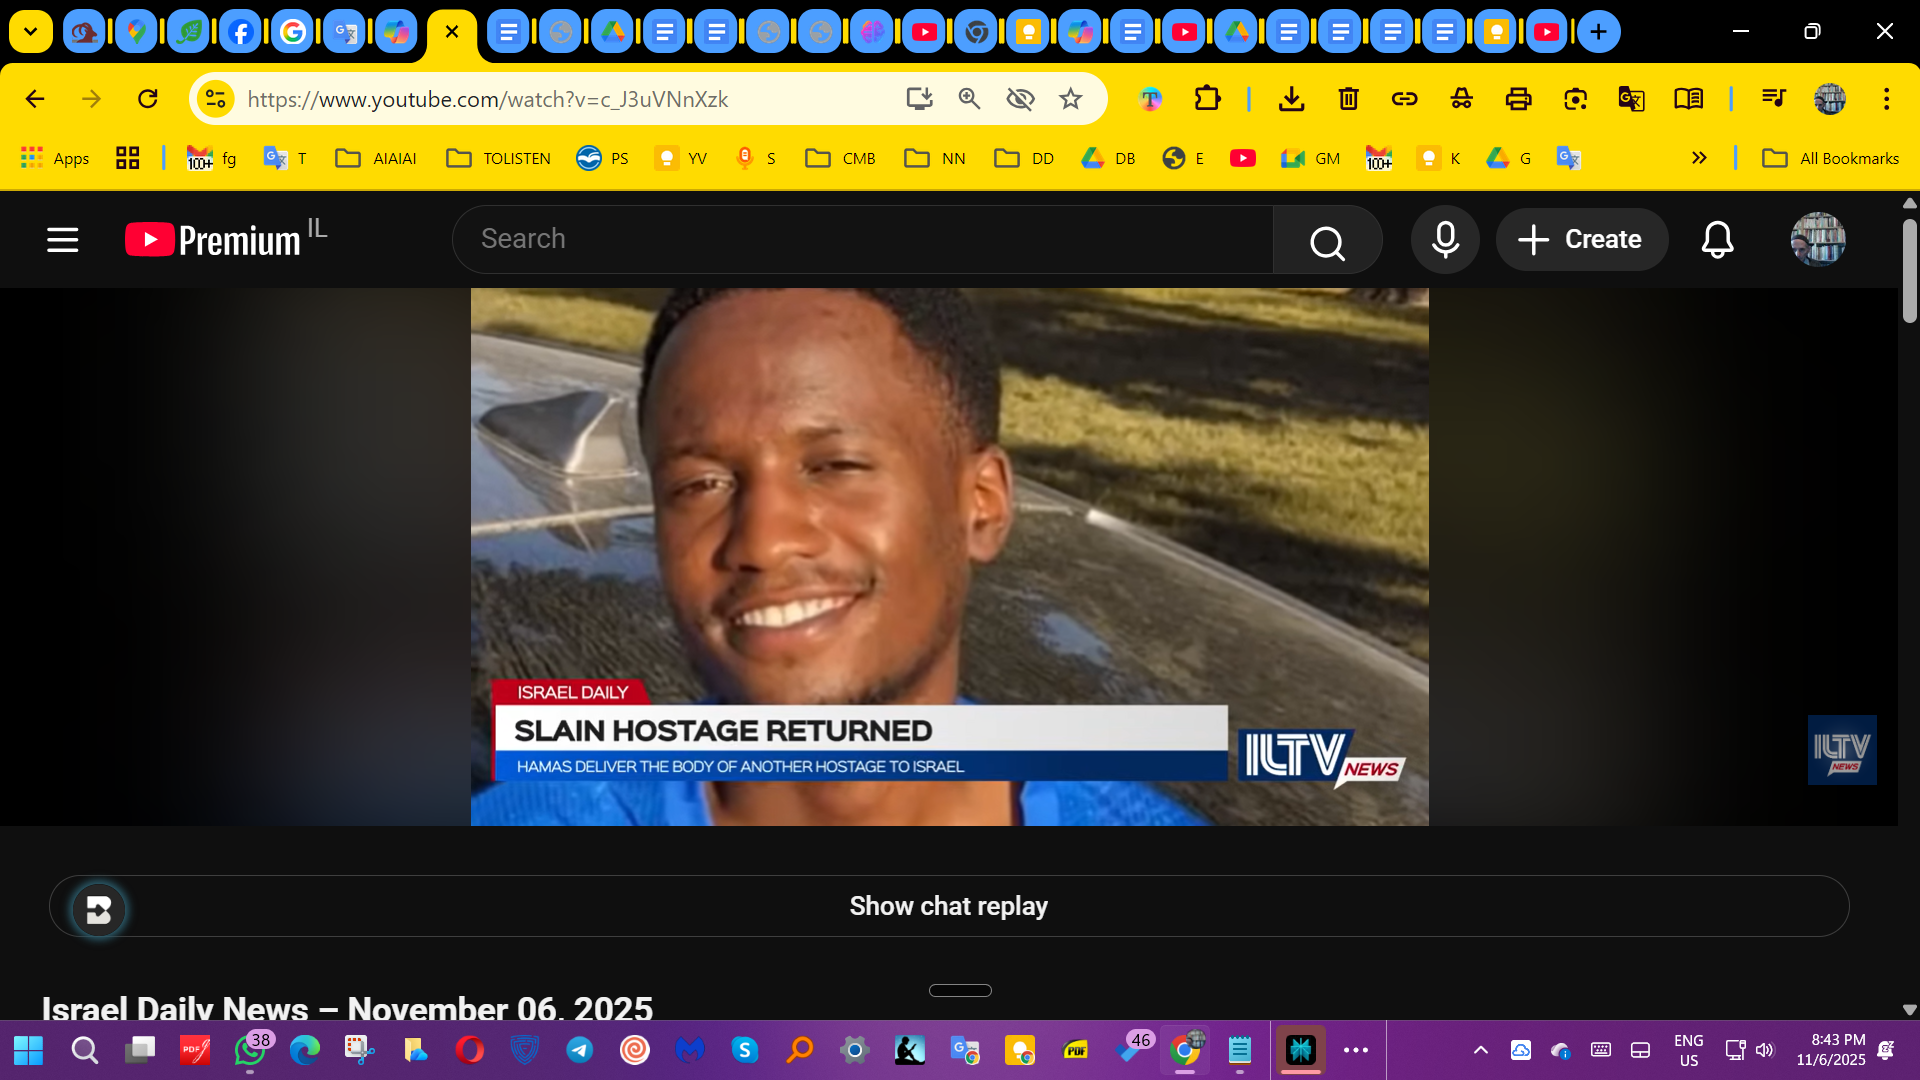Click the search magnifier button
The image size is (1920, 1080).
(x=1327, y=240)
